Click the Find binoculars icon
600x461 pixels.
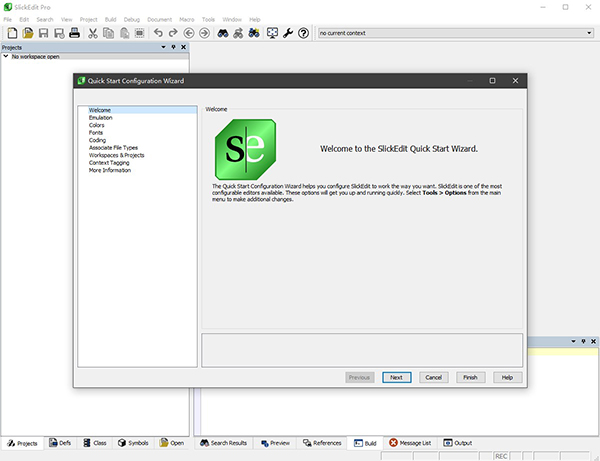tap(223, 33)
